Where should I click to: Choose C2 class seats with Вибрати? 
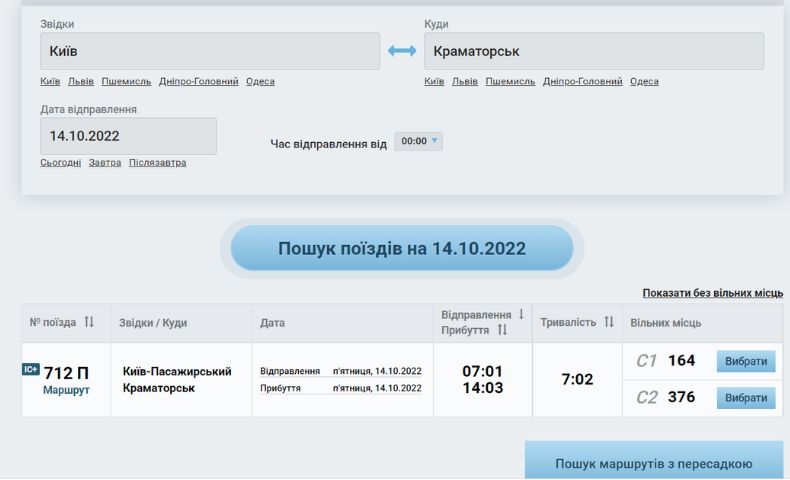click(746, 398)
